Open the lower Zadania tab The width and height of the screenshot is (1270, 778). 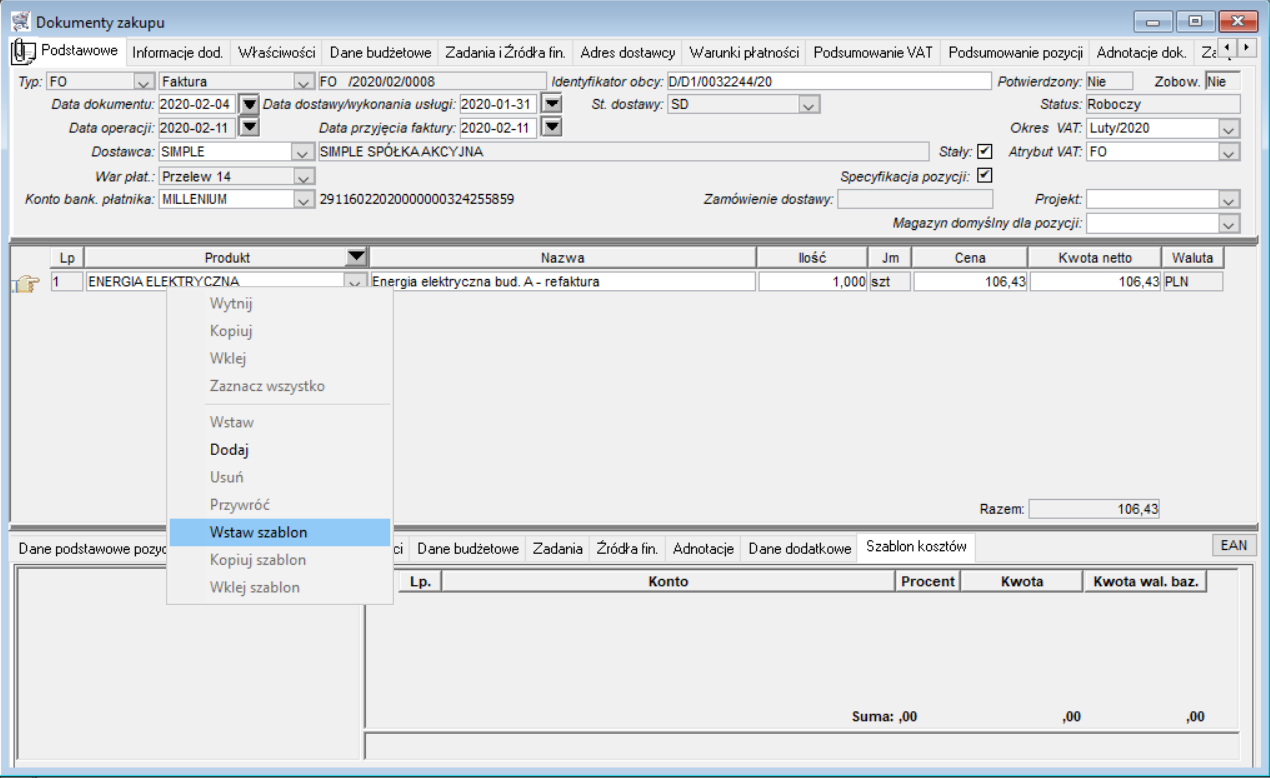[x=557, y=548]
